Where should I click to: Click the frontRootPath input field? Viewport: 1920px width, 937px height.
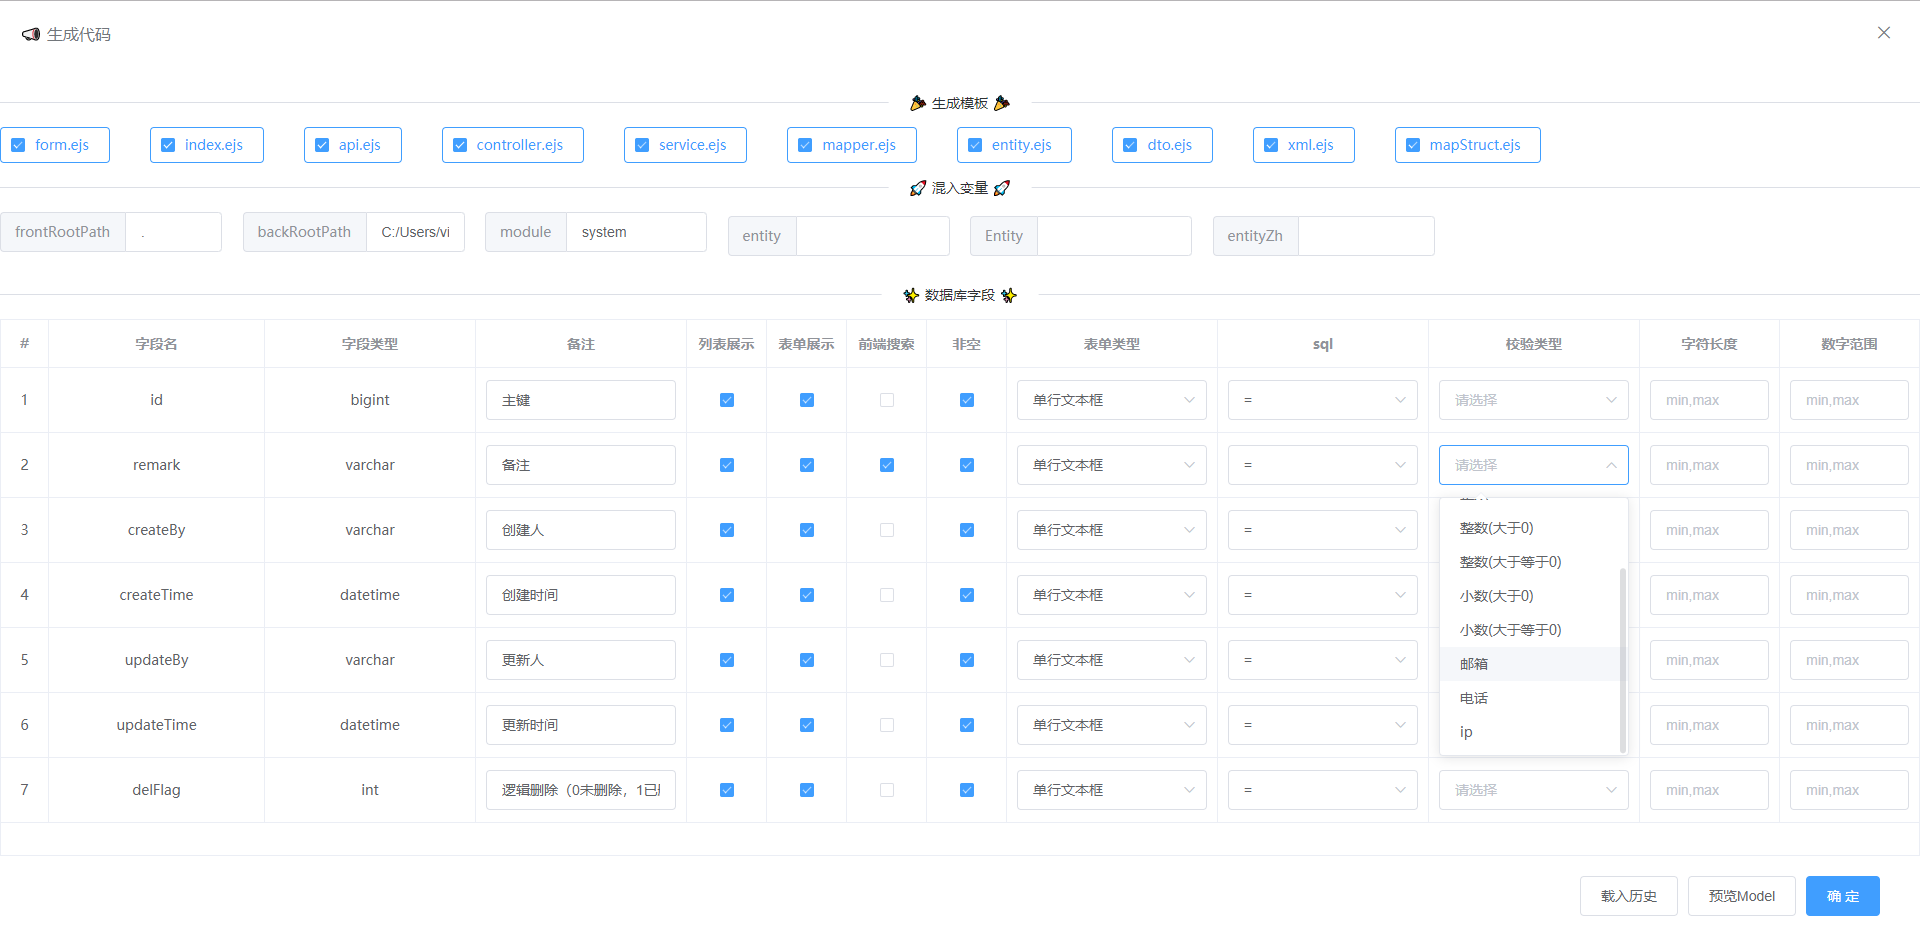173,232
